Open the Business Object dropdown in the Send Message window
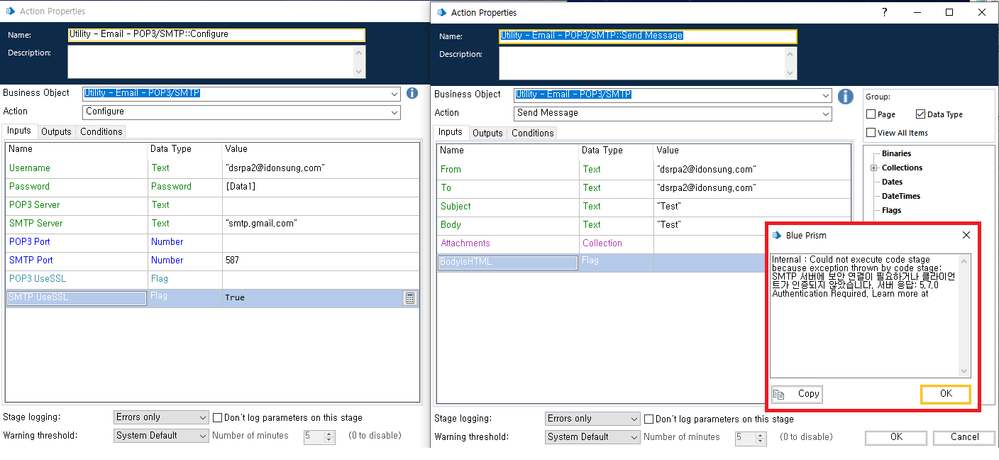 826,95
